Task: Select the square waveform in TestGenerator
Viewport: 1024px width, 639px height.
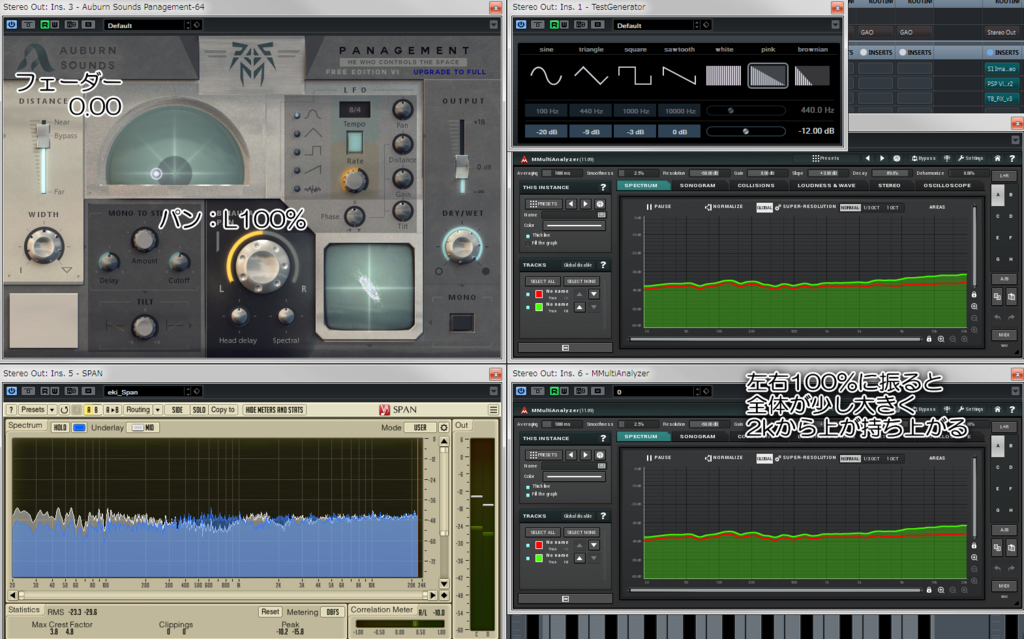Action: point(635,75)
